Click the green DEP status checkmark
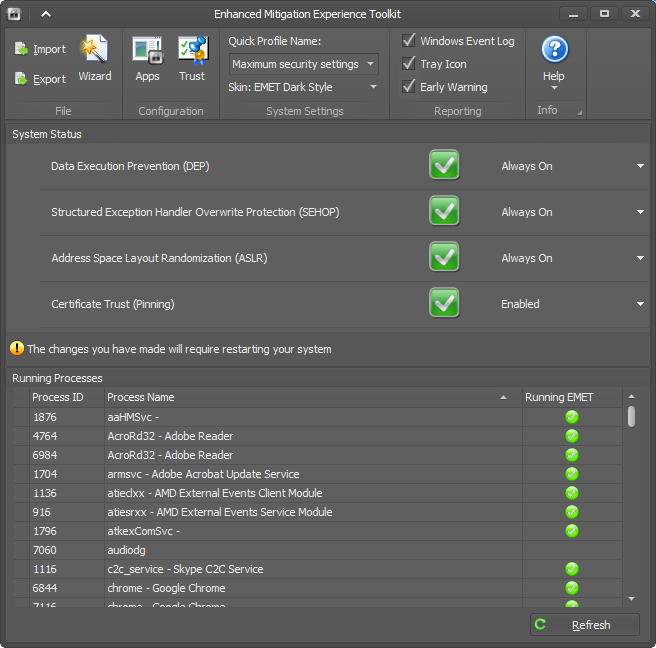Image resolution: width=656 pixels, height=648 pixels. tap(444, 165)
